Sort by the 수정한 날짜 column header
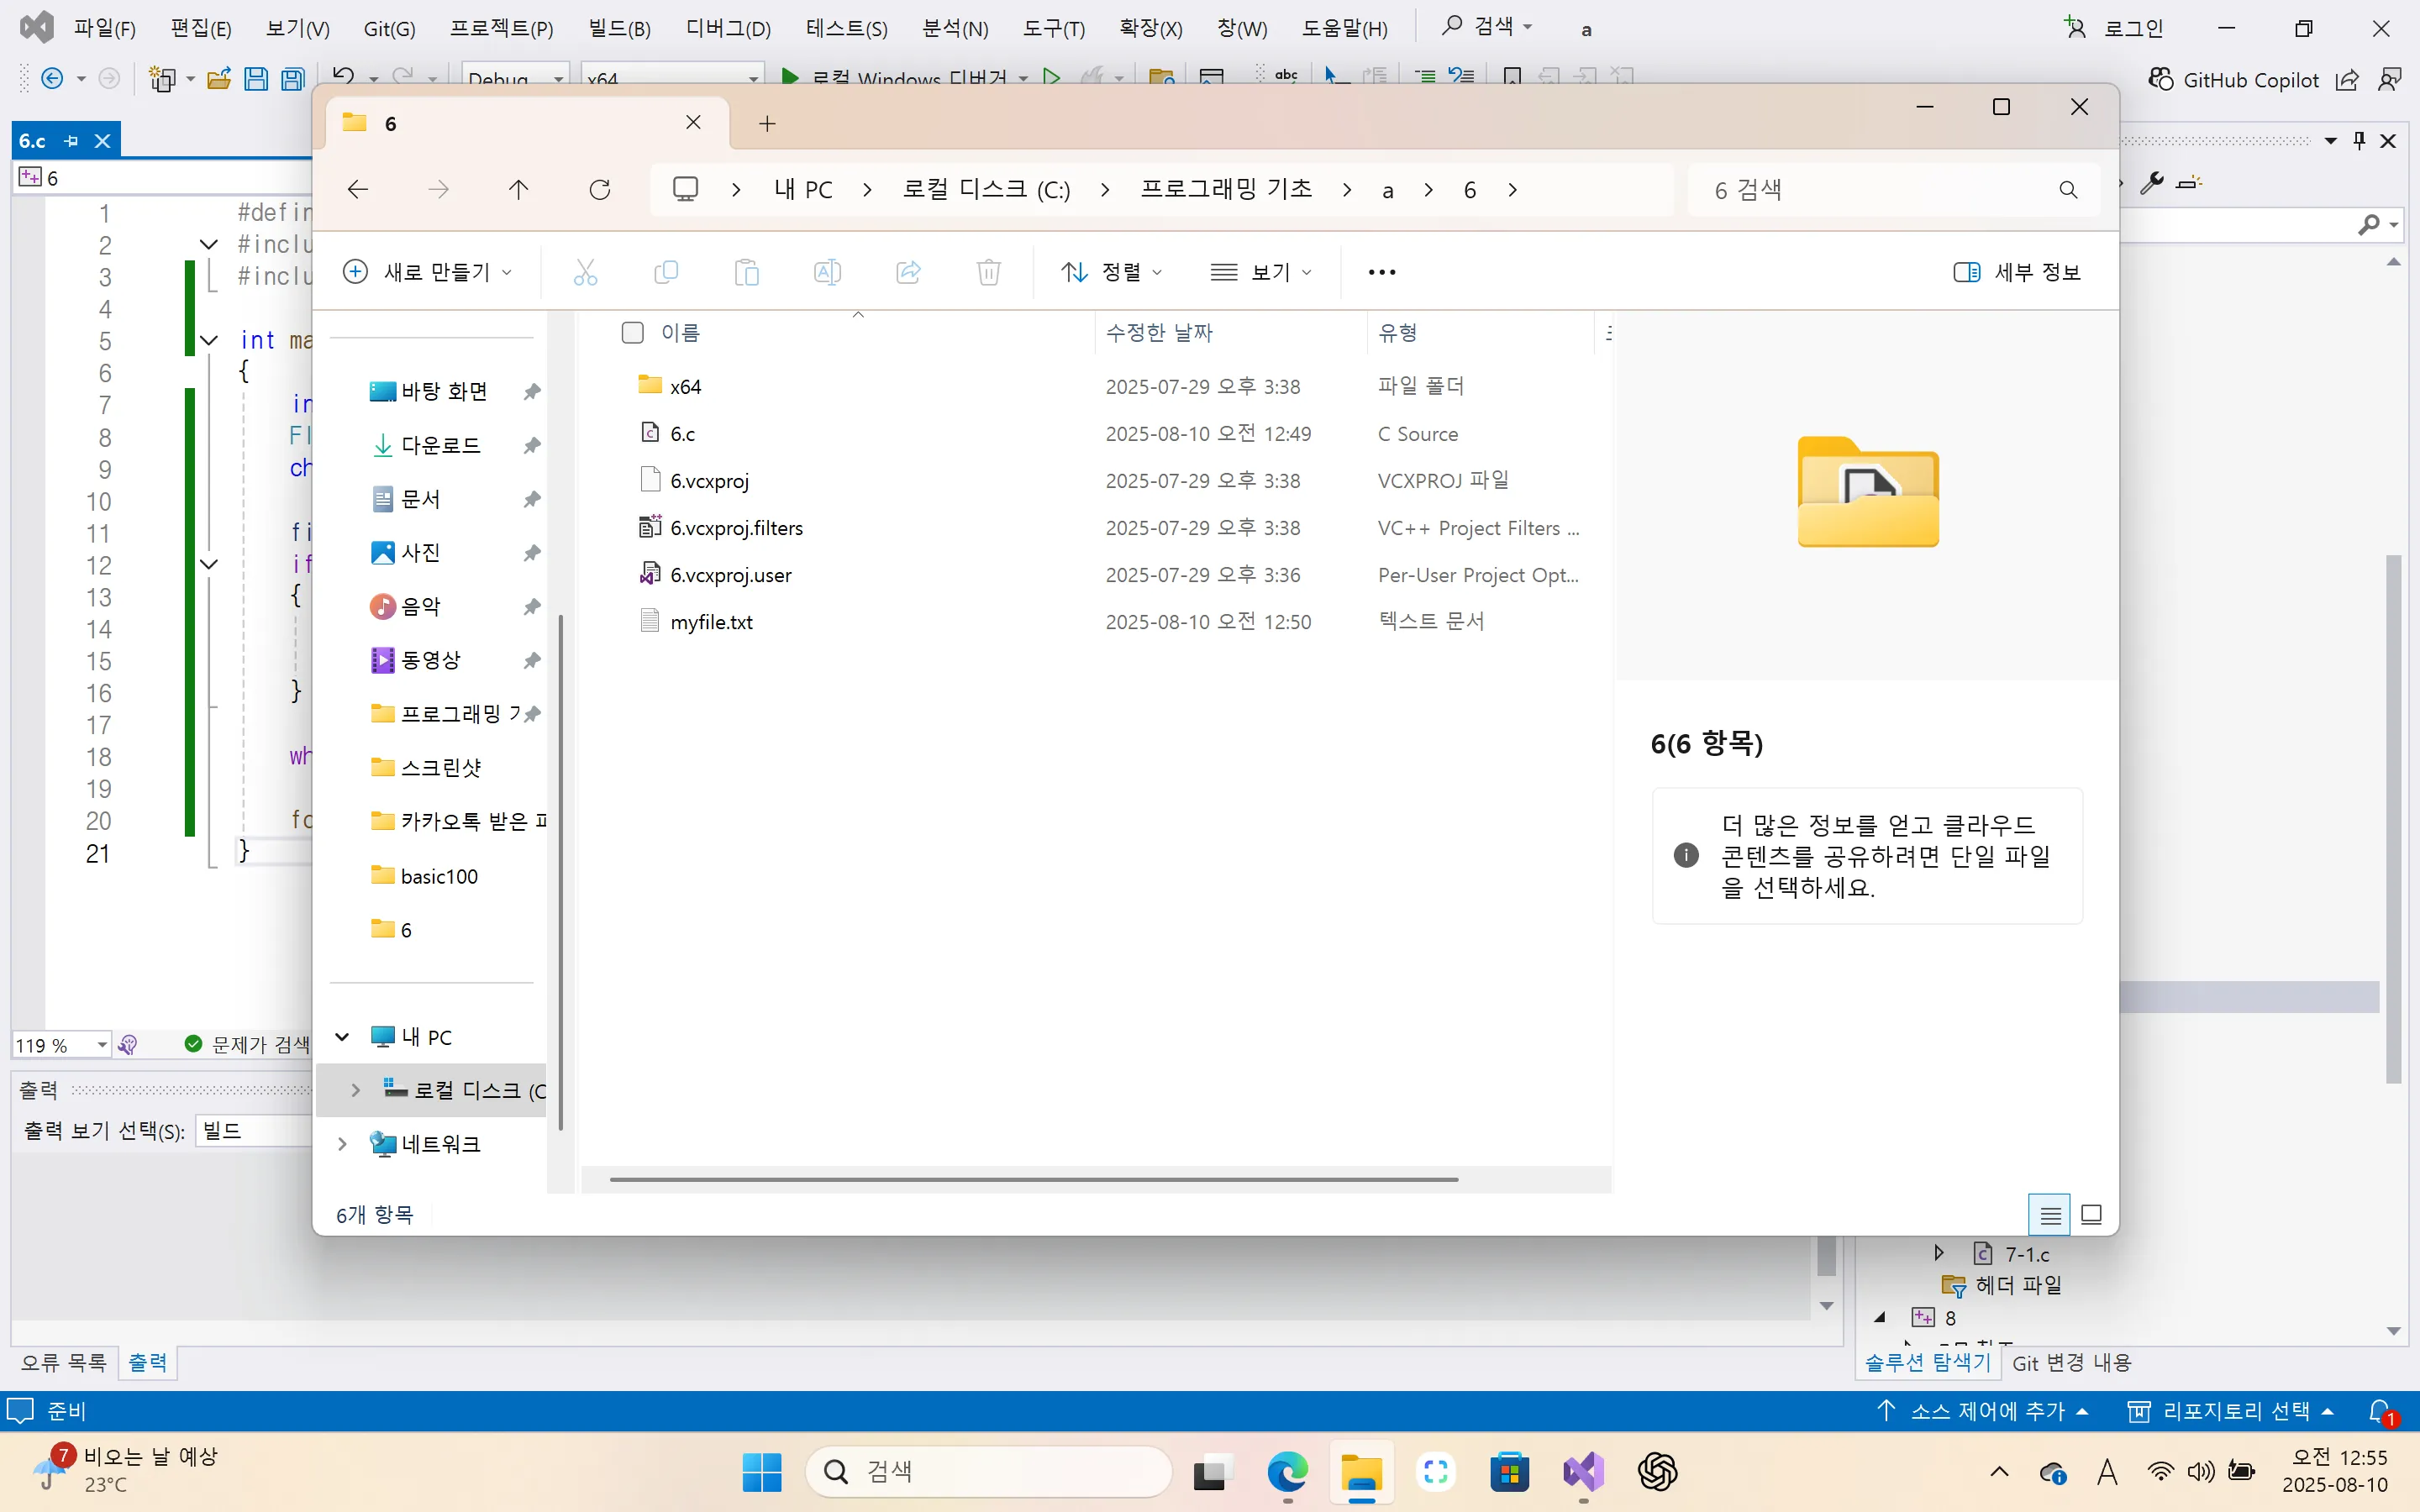The width and height of the screenshot is (2420, 1512). (1159, 332)
